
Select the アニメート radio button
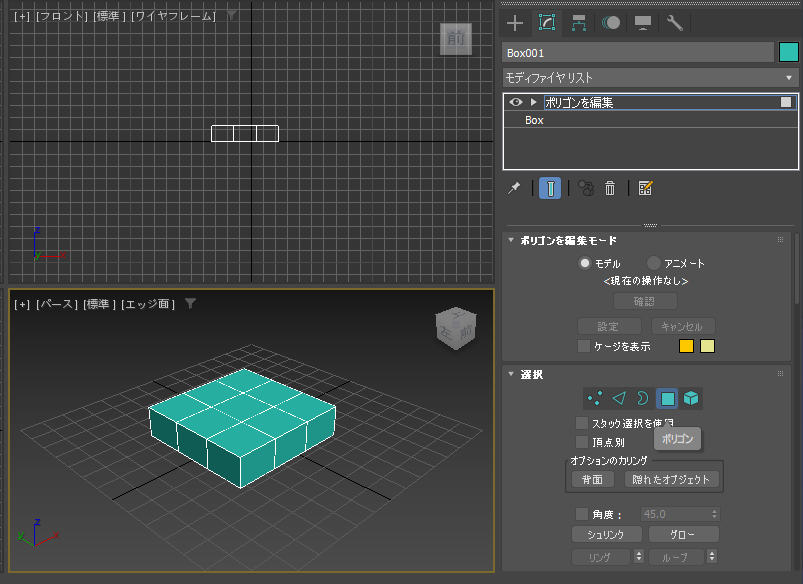click(x=653, y=263)
